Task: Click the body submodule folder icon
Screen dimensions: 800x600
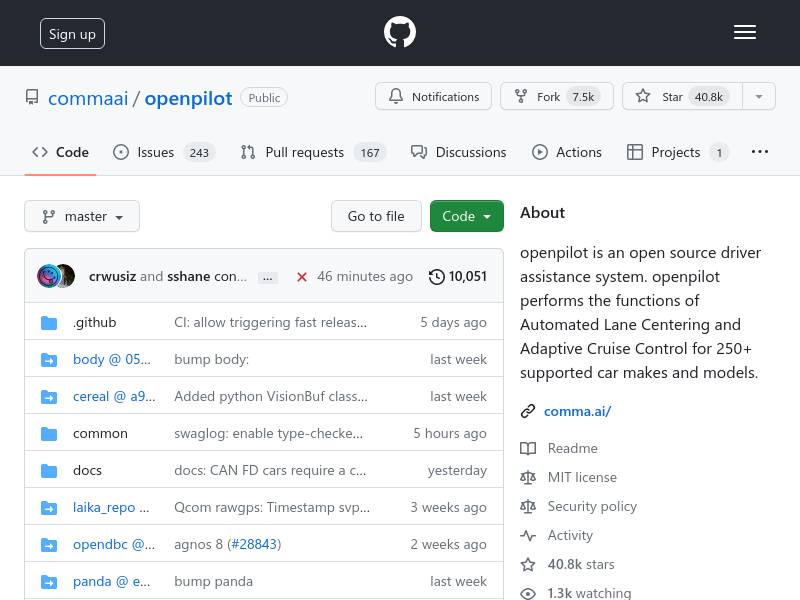Action: (49, 360)
